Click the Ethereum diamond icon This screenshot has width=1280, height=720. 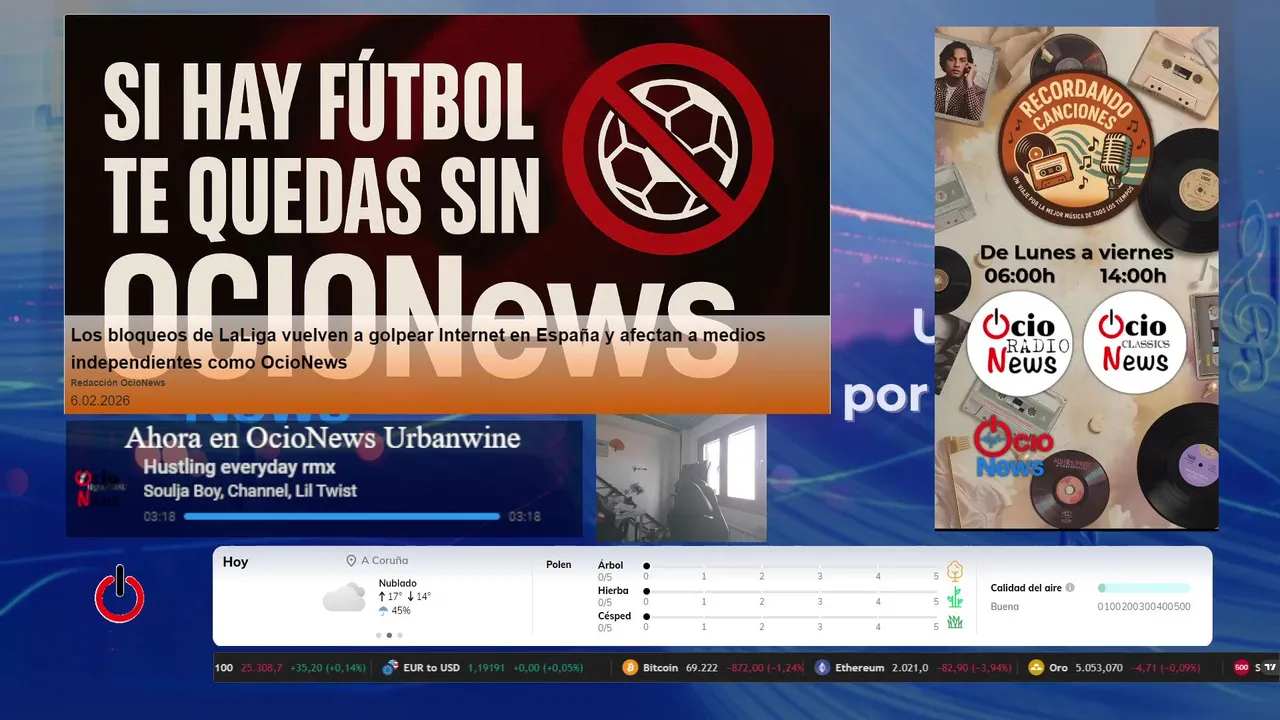(822, 668)
